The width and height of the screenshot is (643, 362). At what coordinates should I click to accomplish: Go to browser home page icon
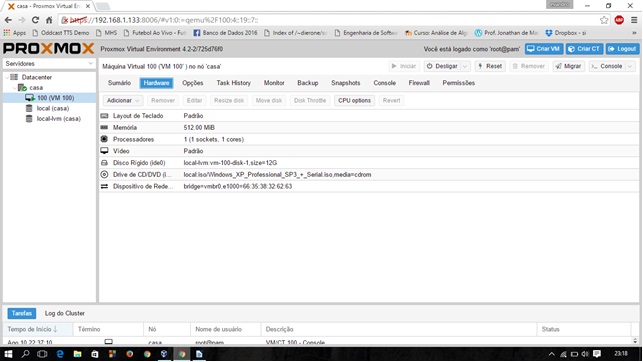49,20
